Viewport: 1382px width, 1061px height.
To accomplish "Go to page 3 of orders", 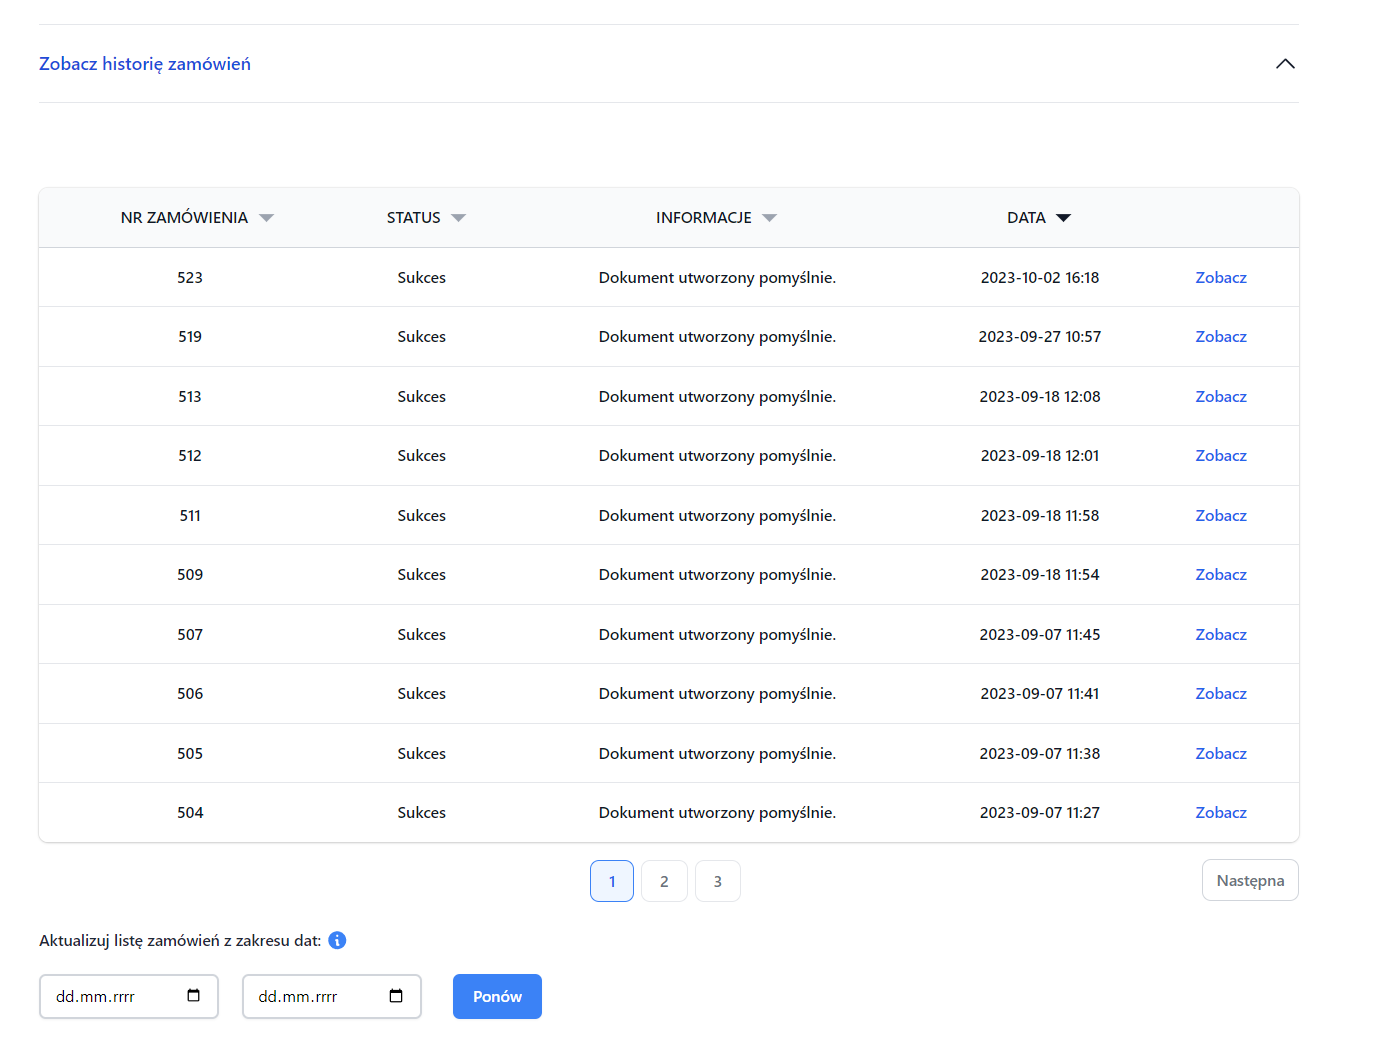I will 718,881.
